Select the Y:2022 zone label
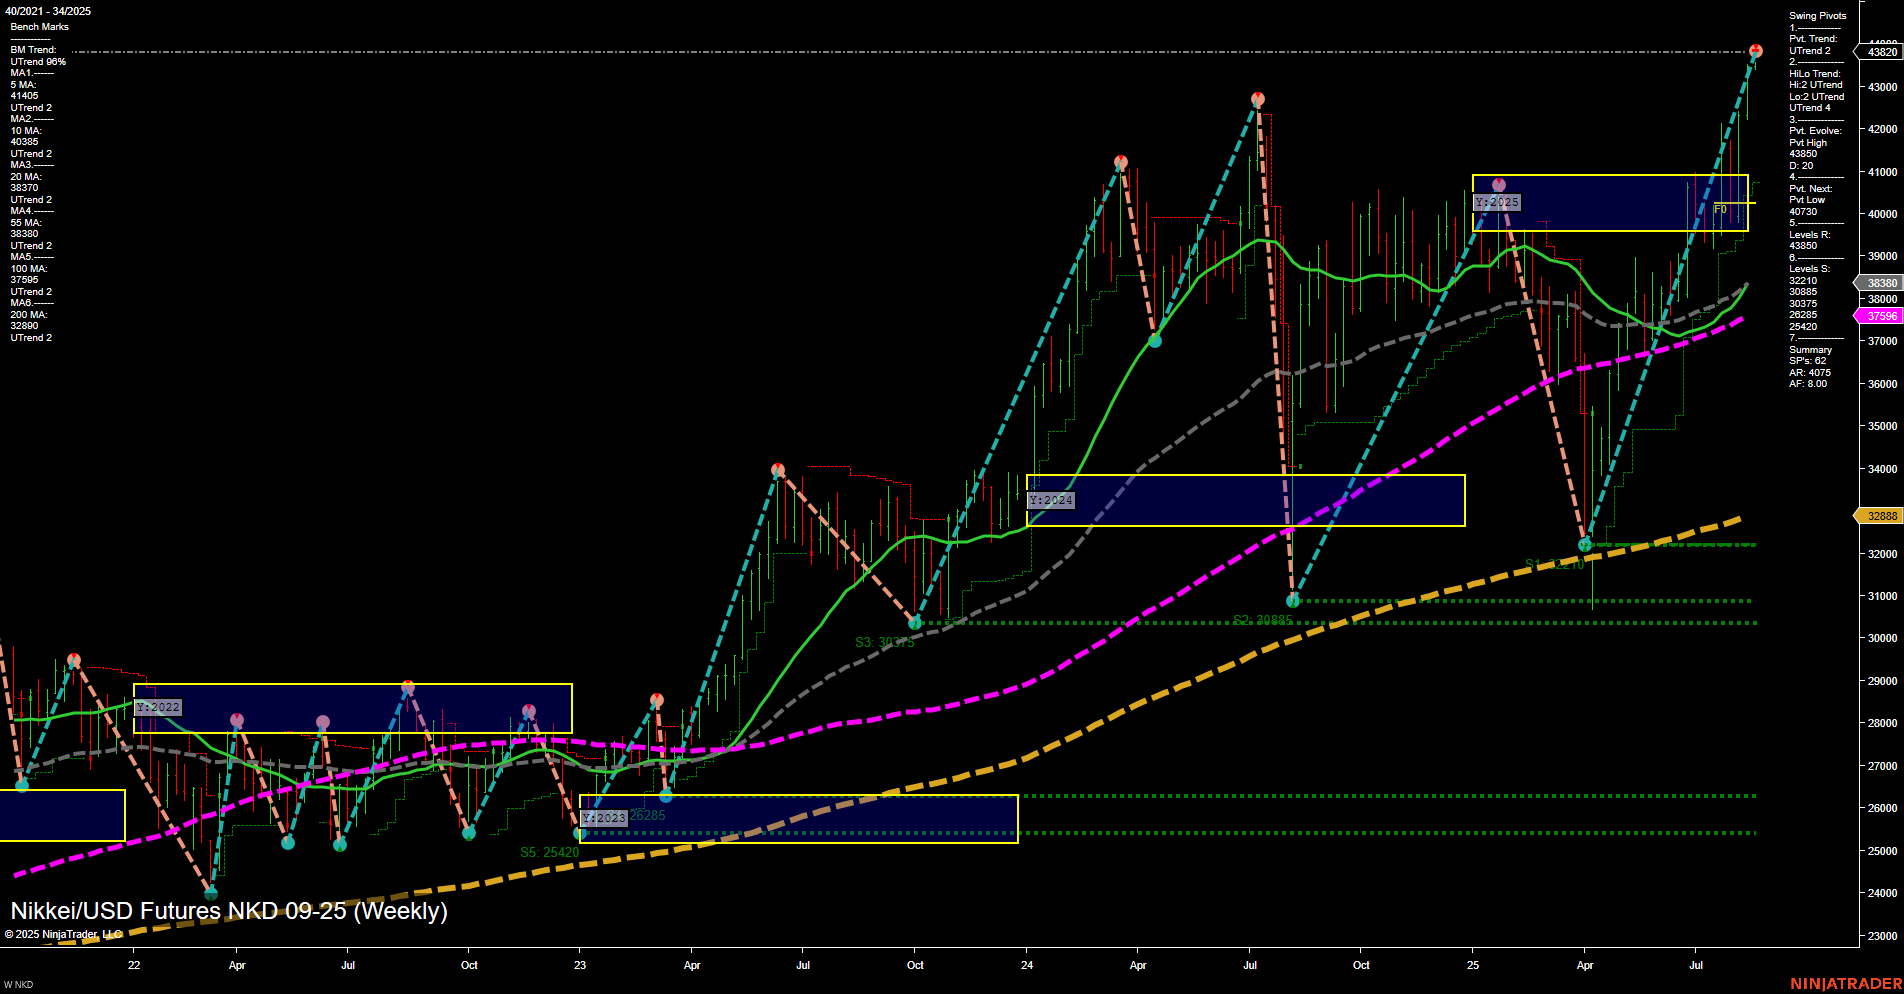Image resolution: width=1904 pixels, height=994 pixels. 157,706
